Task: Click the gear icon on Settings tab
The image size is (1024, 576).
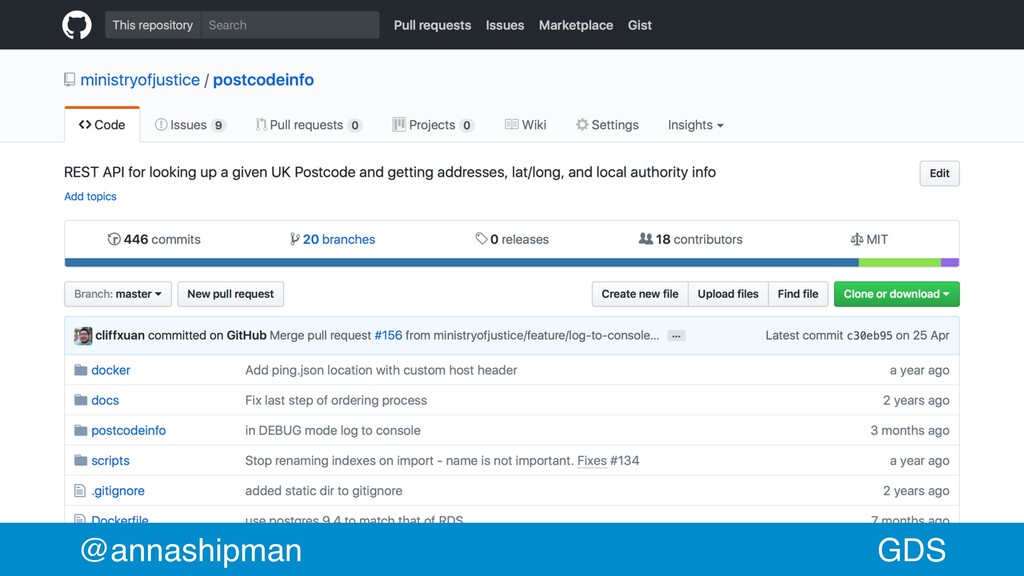Action: [582, 124]
